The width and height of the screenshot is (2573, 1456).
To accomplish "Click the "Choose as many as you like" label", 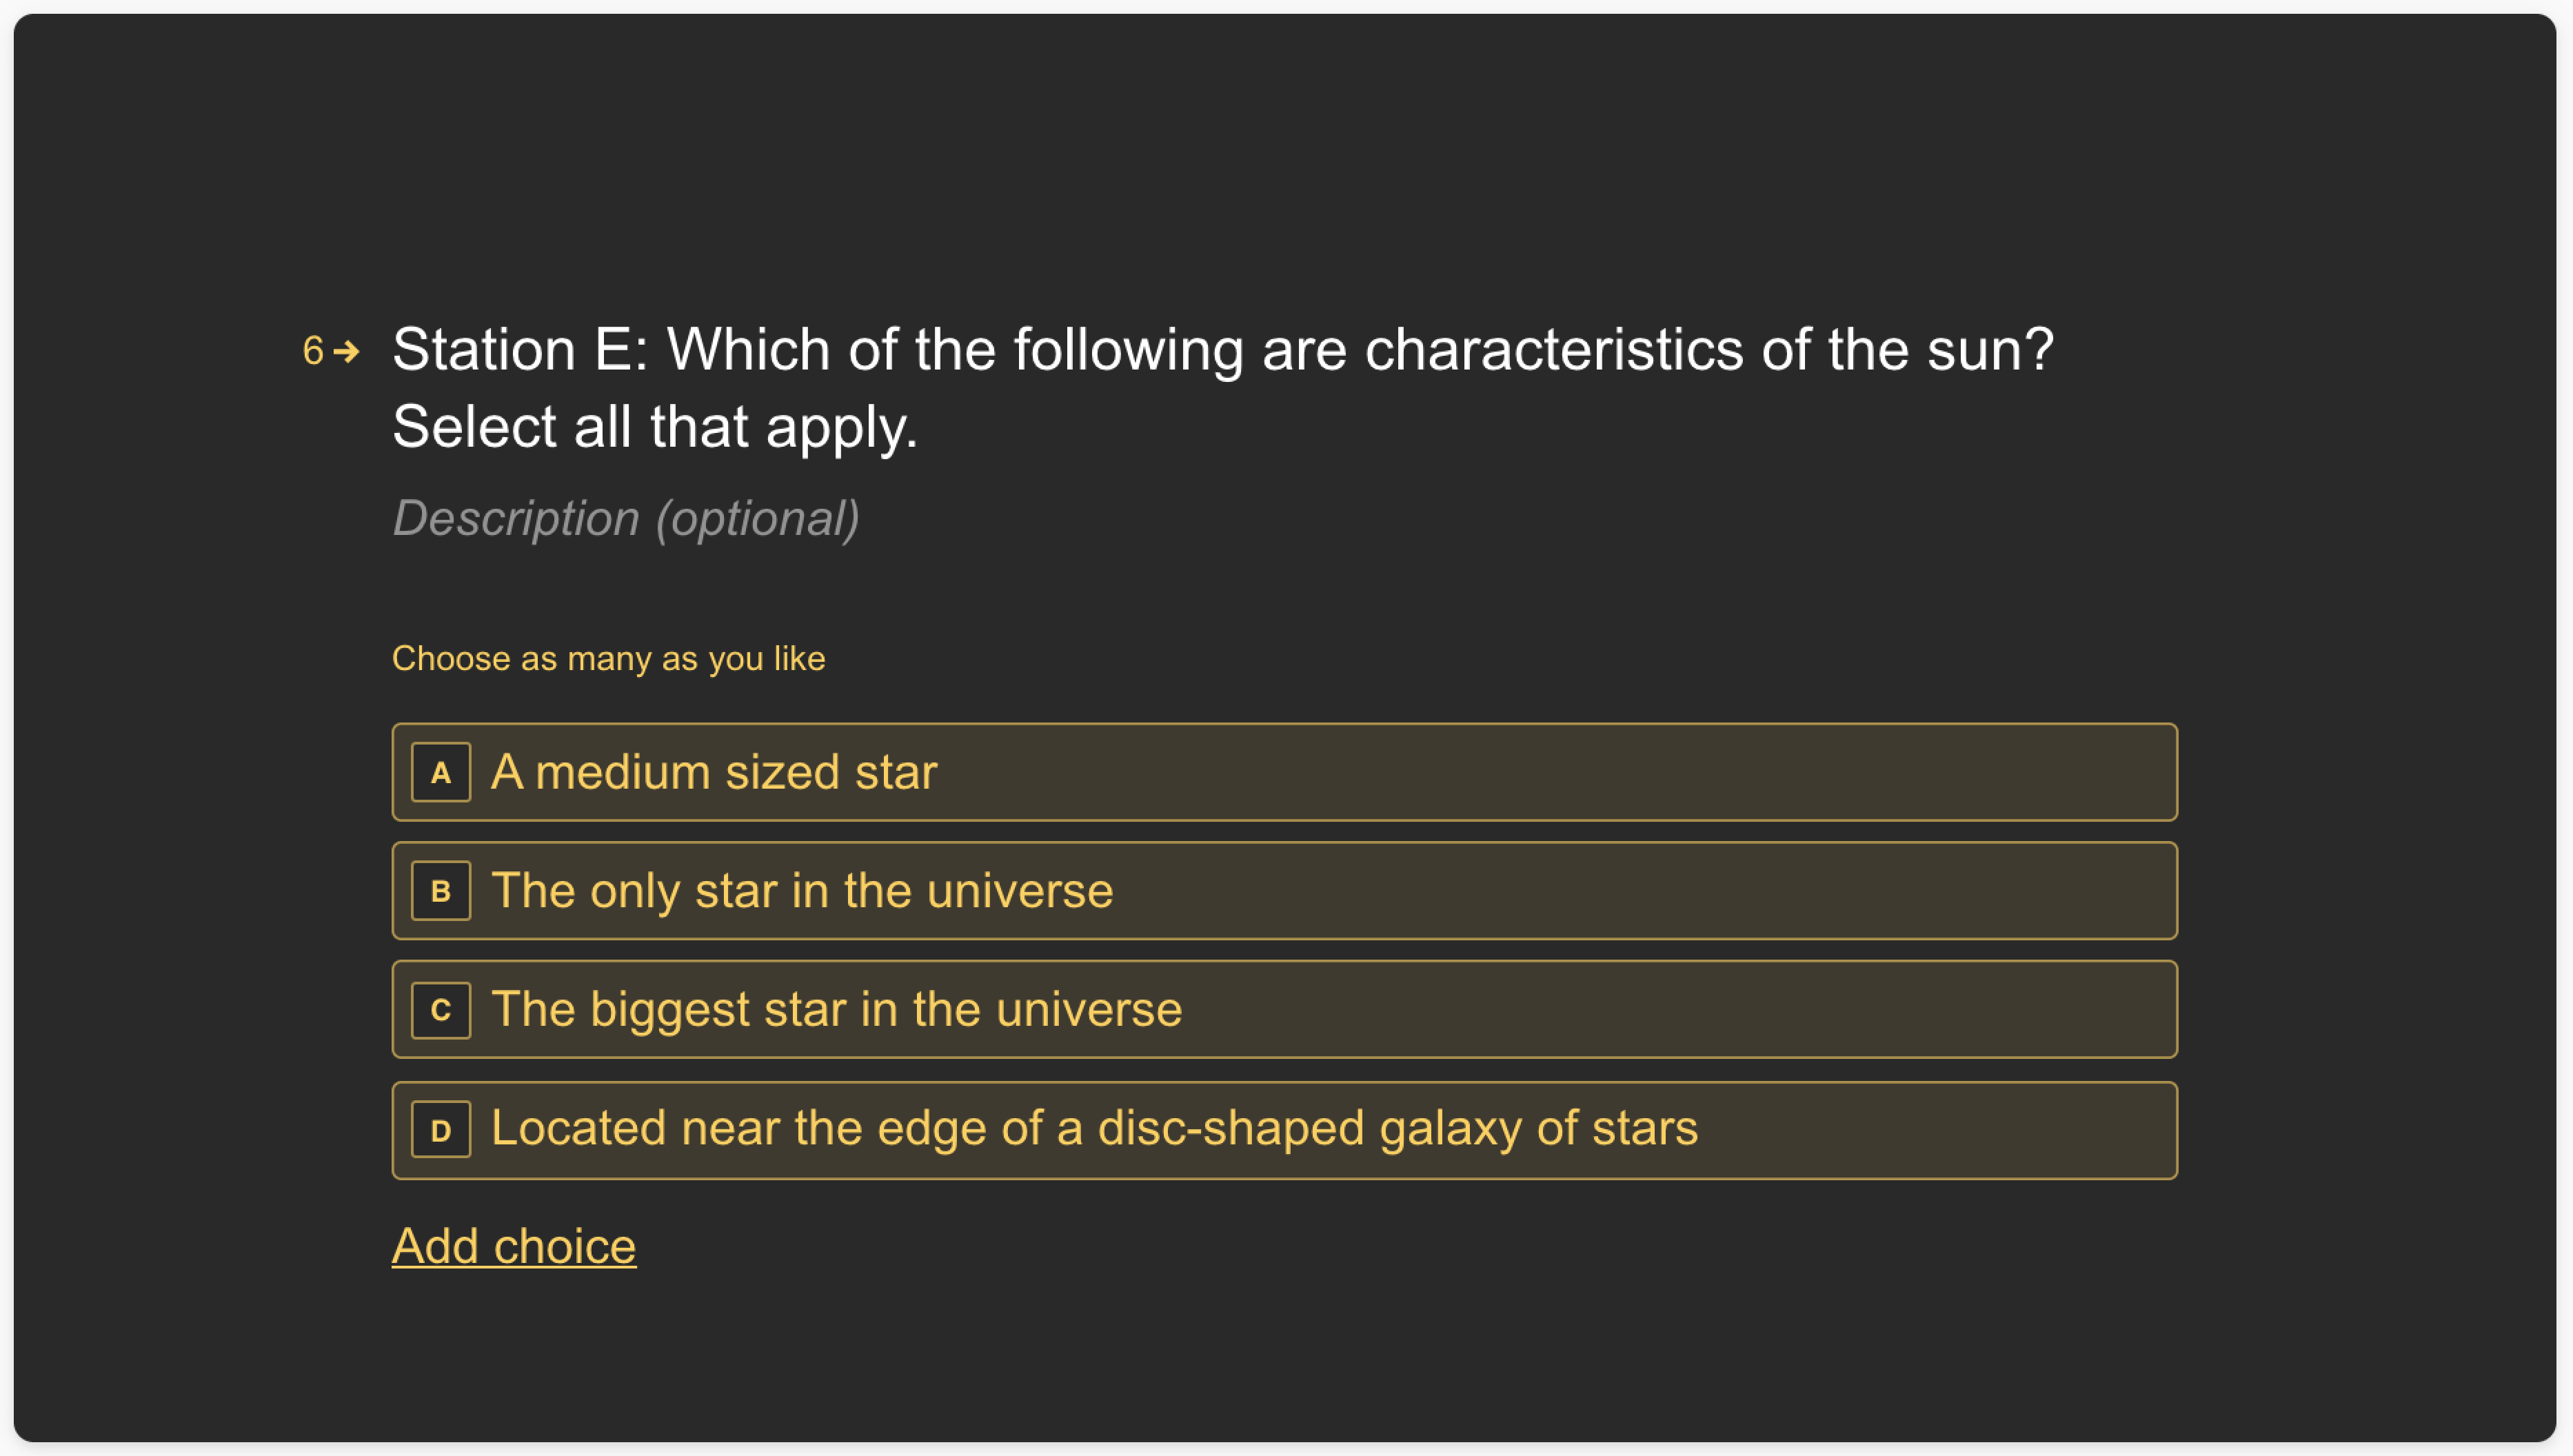I will [x=609, y=659].
